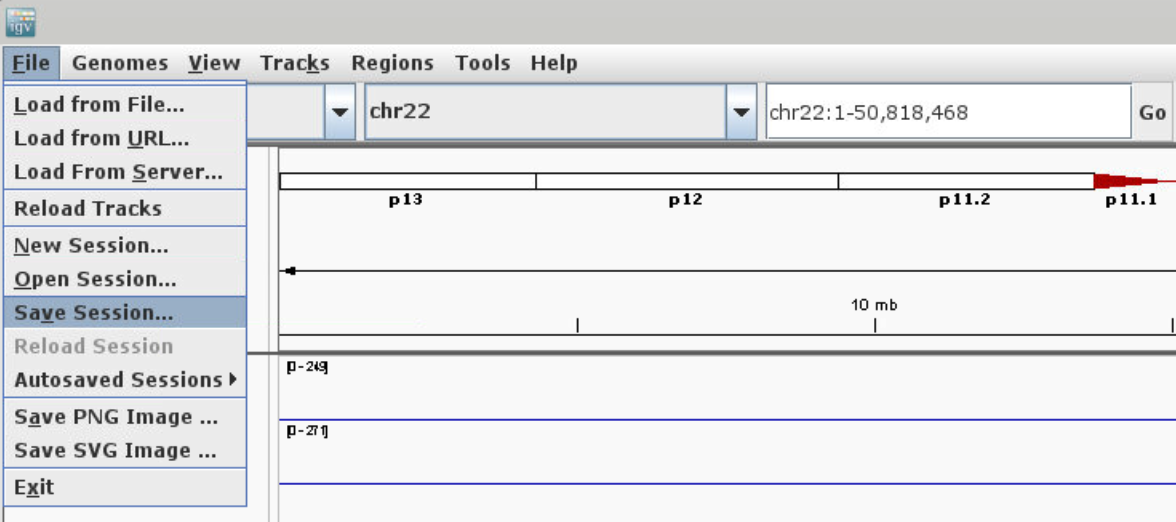Choose Load from File menu entry
1176x522 pixels.
point(99,105)
